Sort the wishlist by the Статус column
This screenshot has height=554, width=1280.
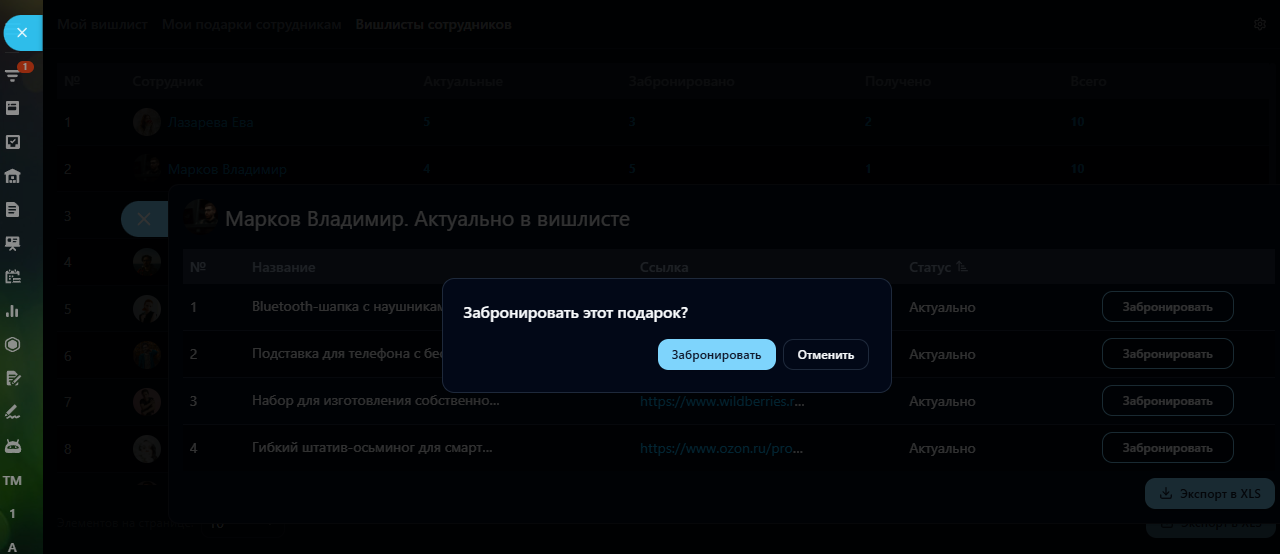click(938, 267)
